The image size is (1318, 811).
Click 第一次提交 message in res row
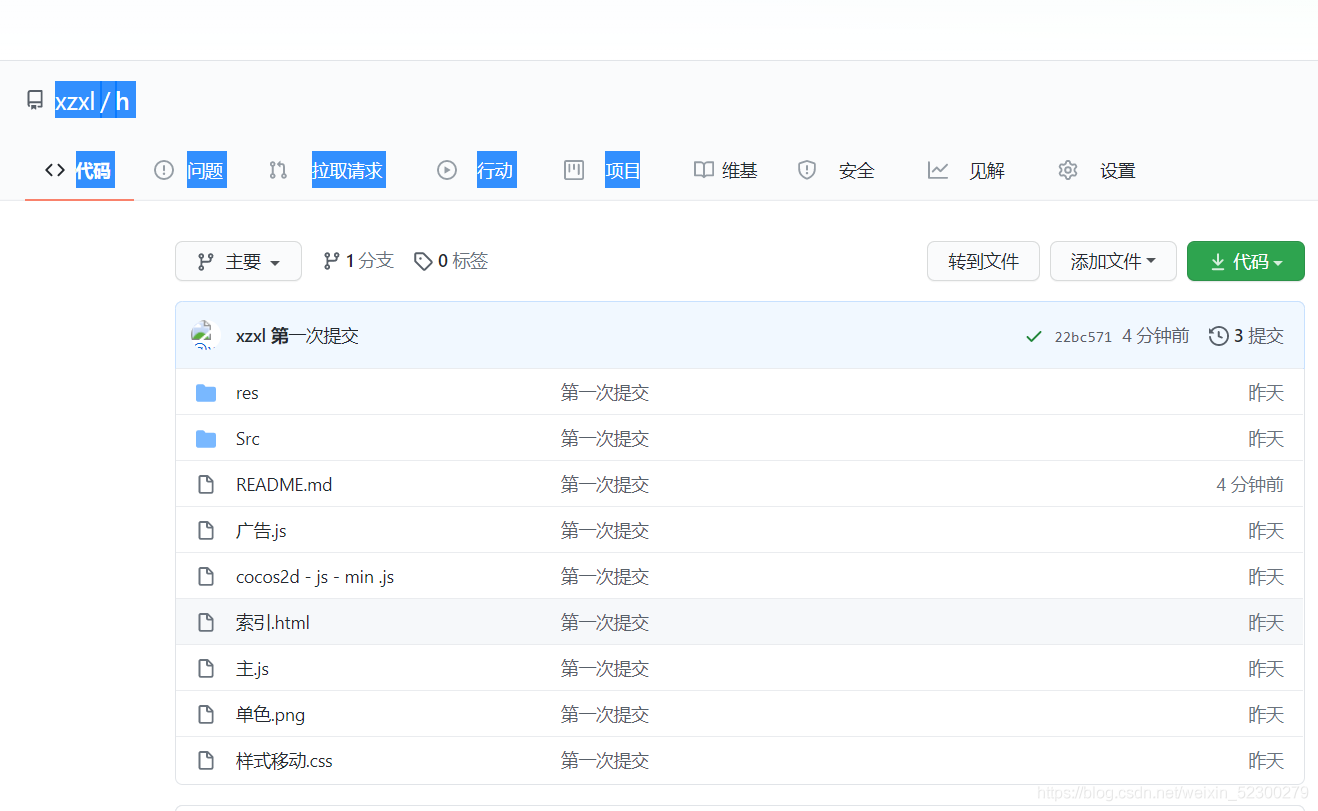pos(605,393)
